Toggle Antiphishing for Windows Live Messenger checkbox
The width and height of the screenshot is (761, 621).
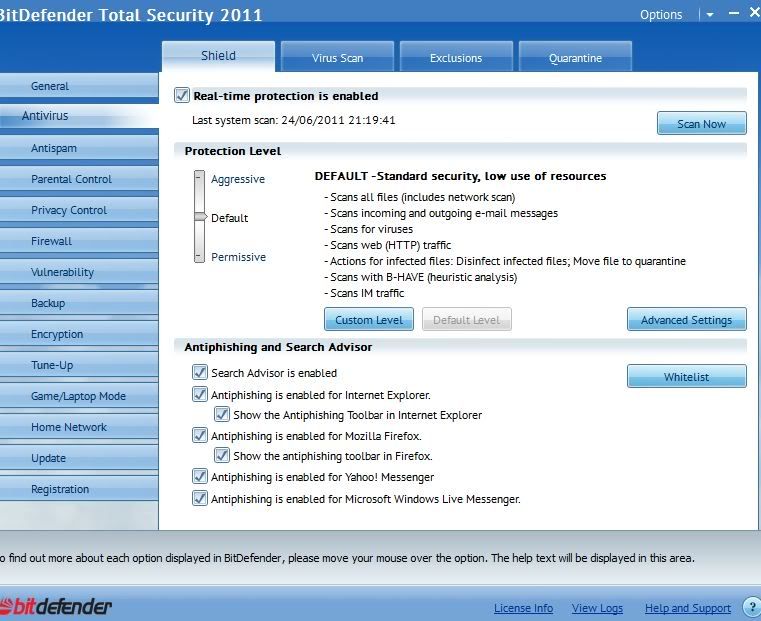coord(200,498)
